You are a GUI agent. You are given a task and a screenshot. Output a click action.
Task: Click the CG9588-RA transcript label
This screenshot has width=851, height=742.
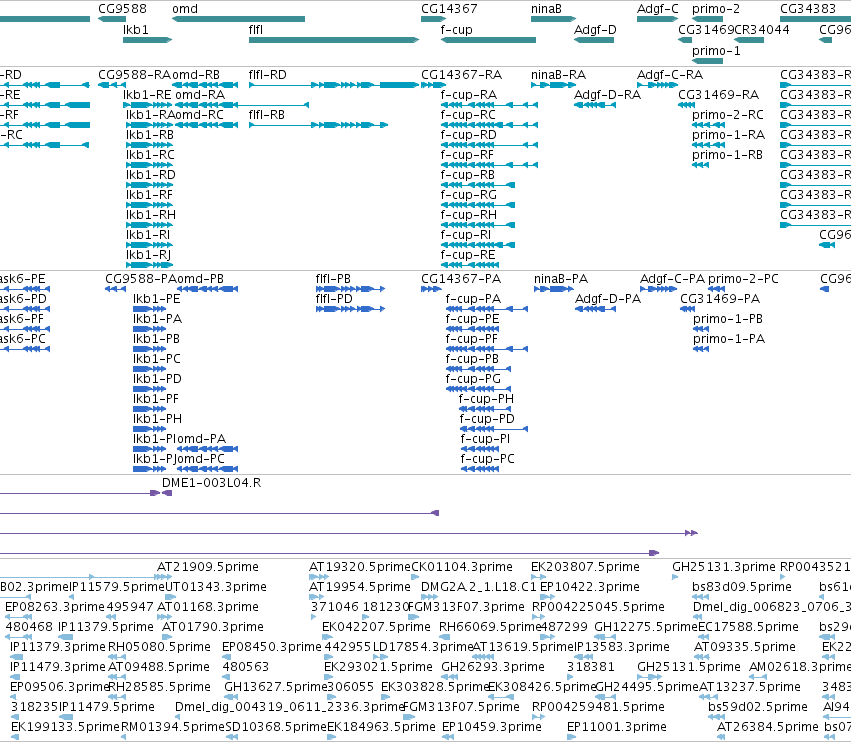click(x=134, y=75)
